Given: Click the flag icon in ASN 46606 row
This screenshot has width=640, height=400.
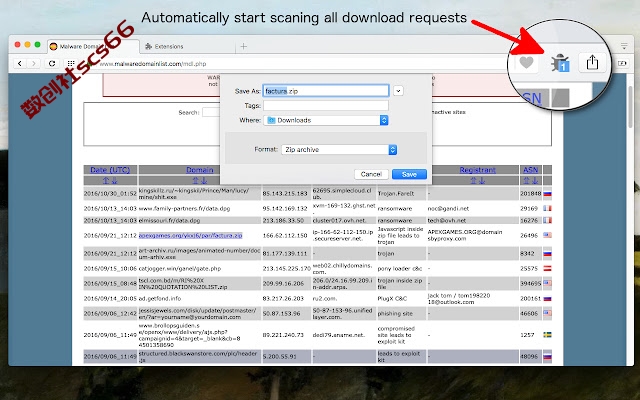Looking at the screenshot, I should tap(547, 313).
